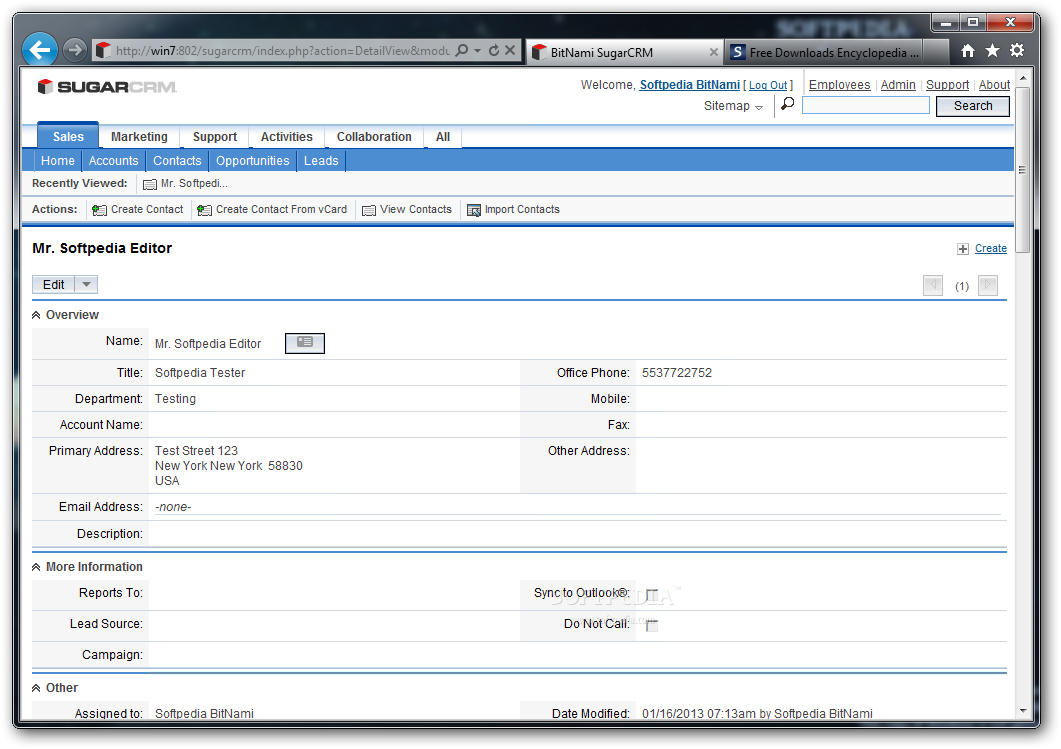Click the magnifier icon beside search field
The width and height of the screenshot is (1061, 749).
click(788, 104)
